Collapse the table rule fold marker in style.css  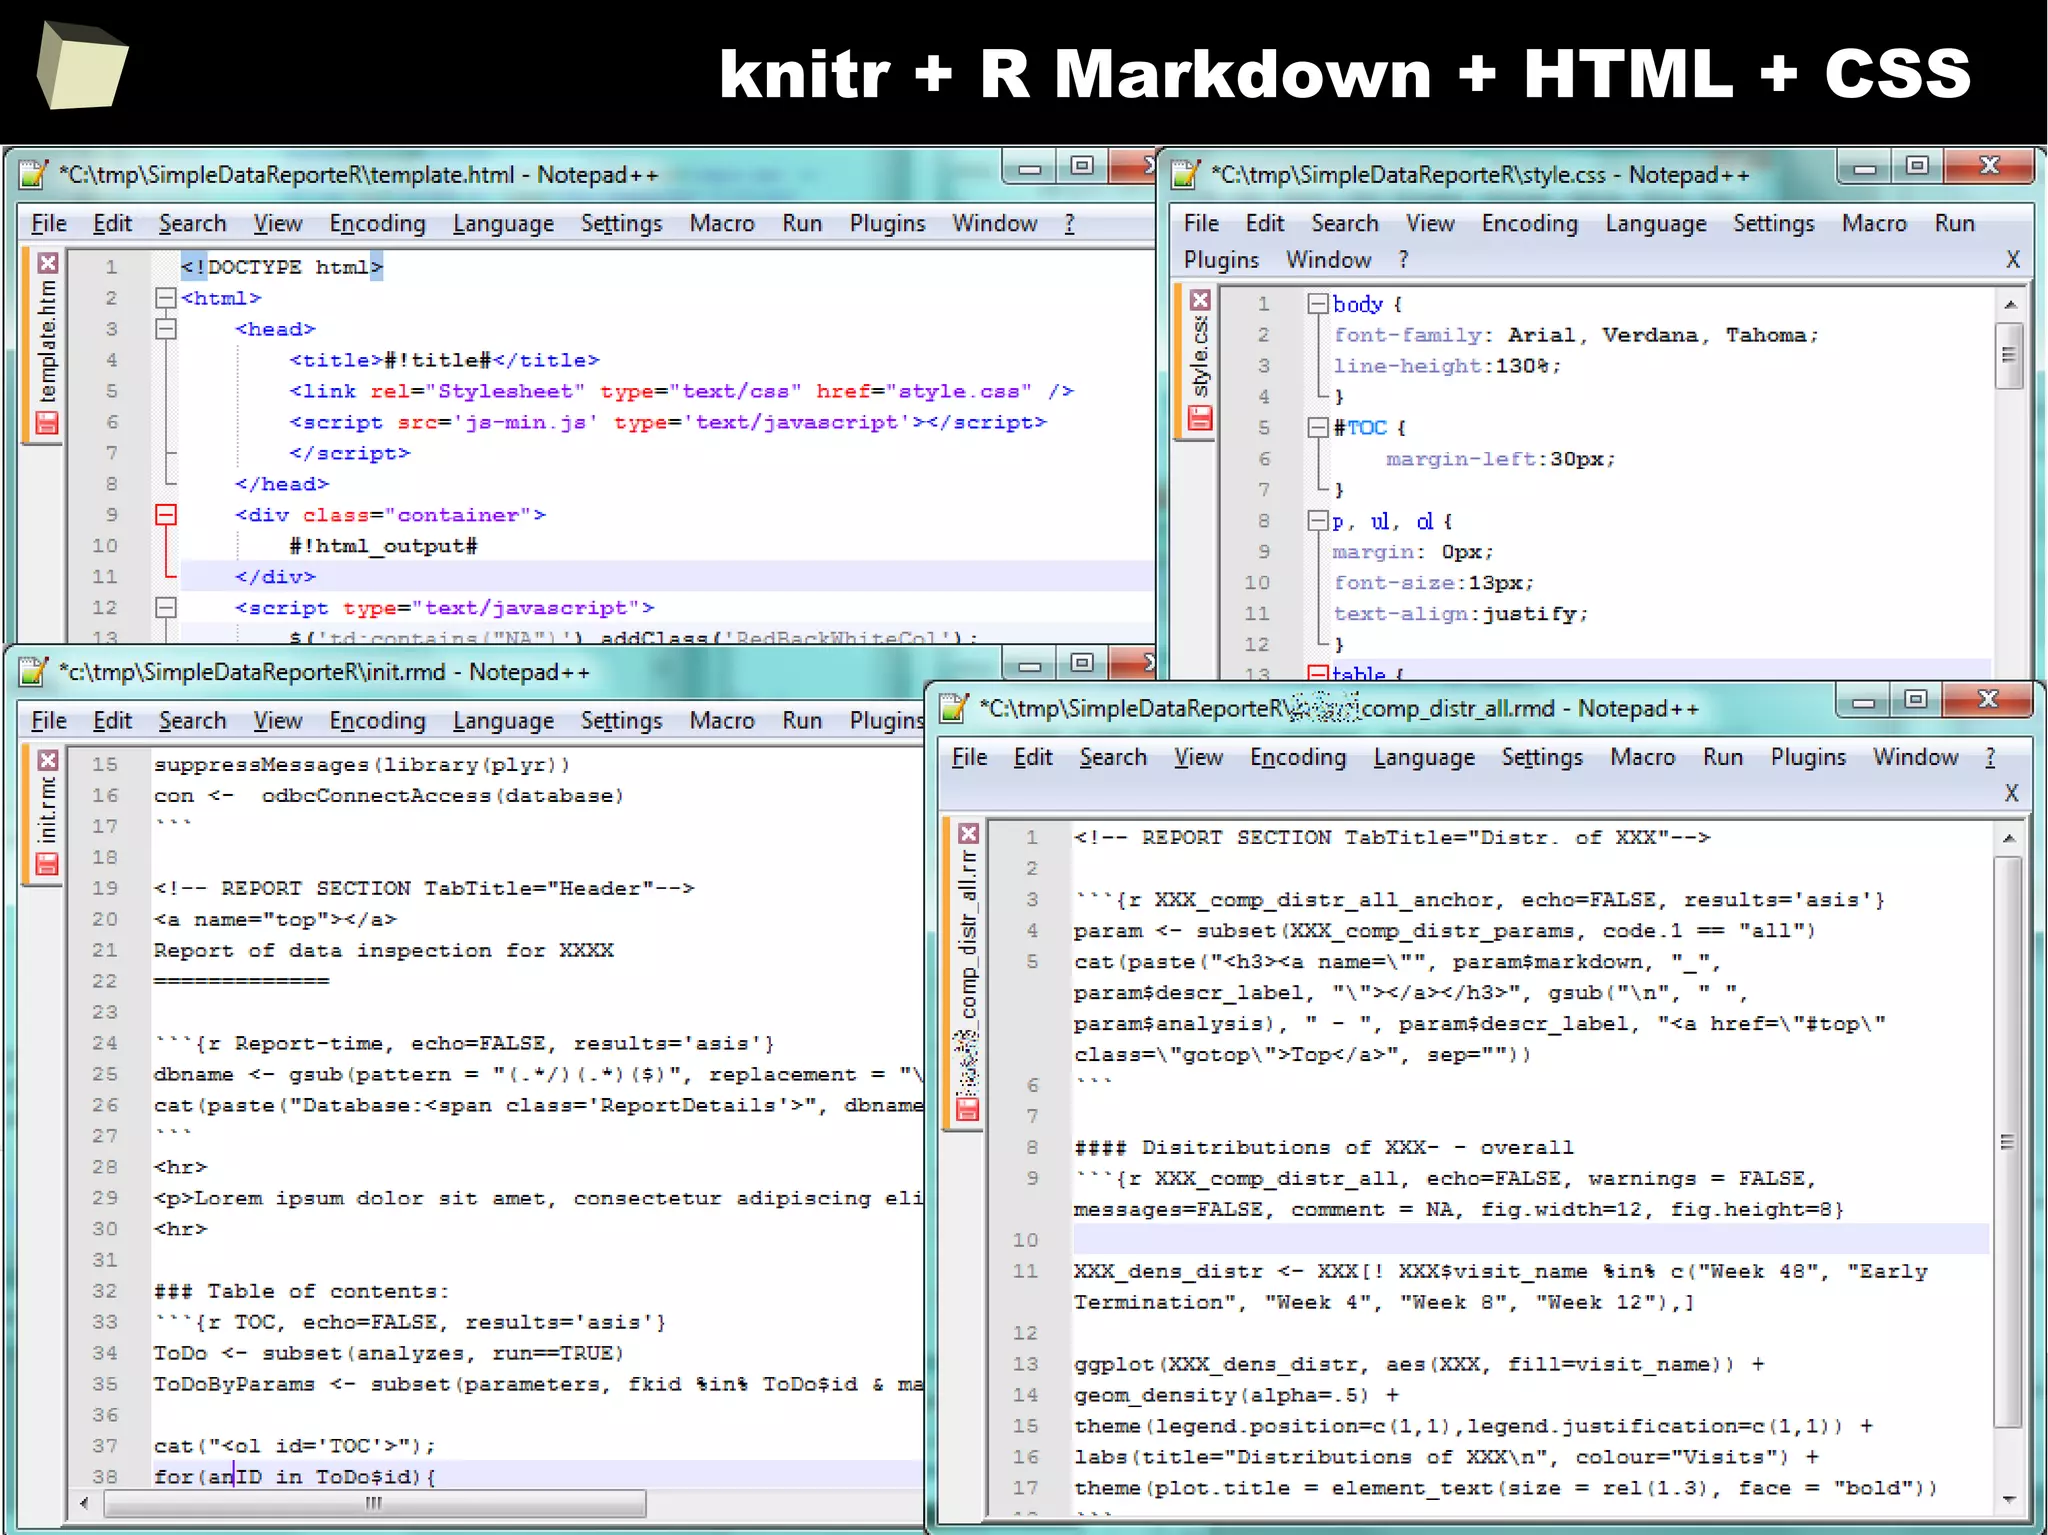coord(1319,674)
